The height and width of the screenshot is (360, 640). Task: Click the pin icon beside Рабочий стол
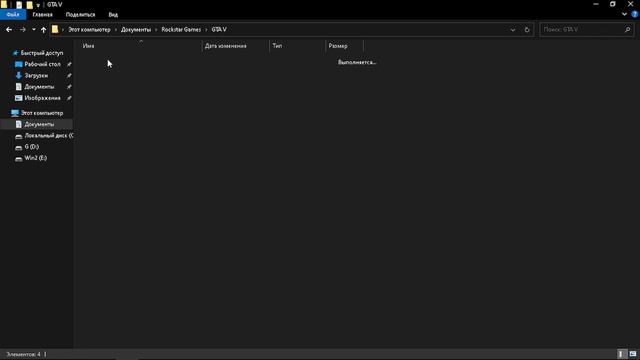pos(69,64)
